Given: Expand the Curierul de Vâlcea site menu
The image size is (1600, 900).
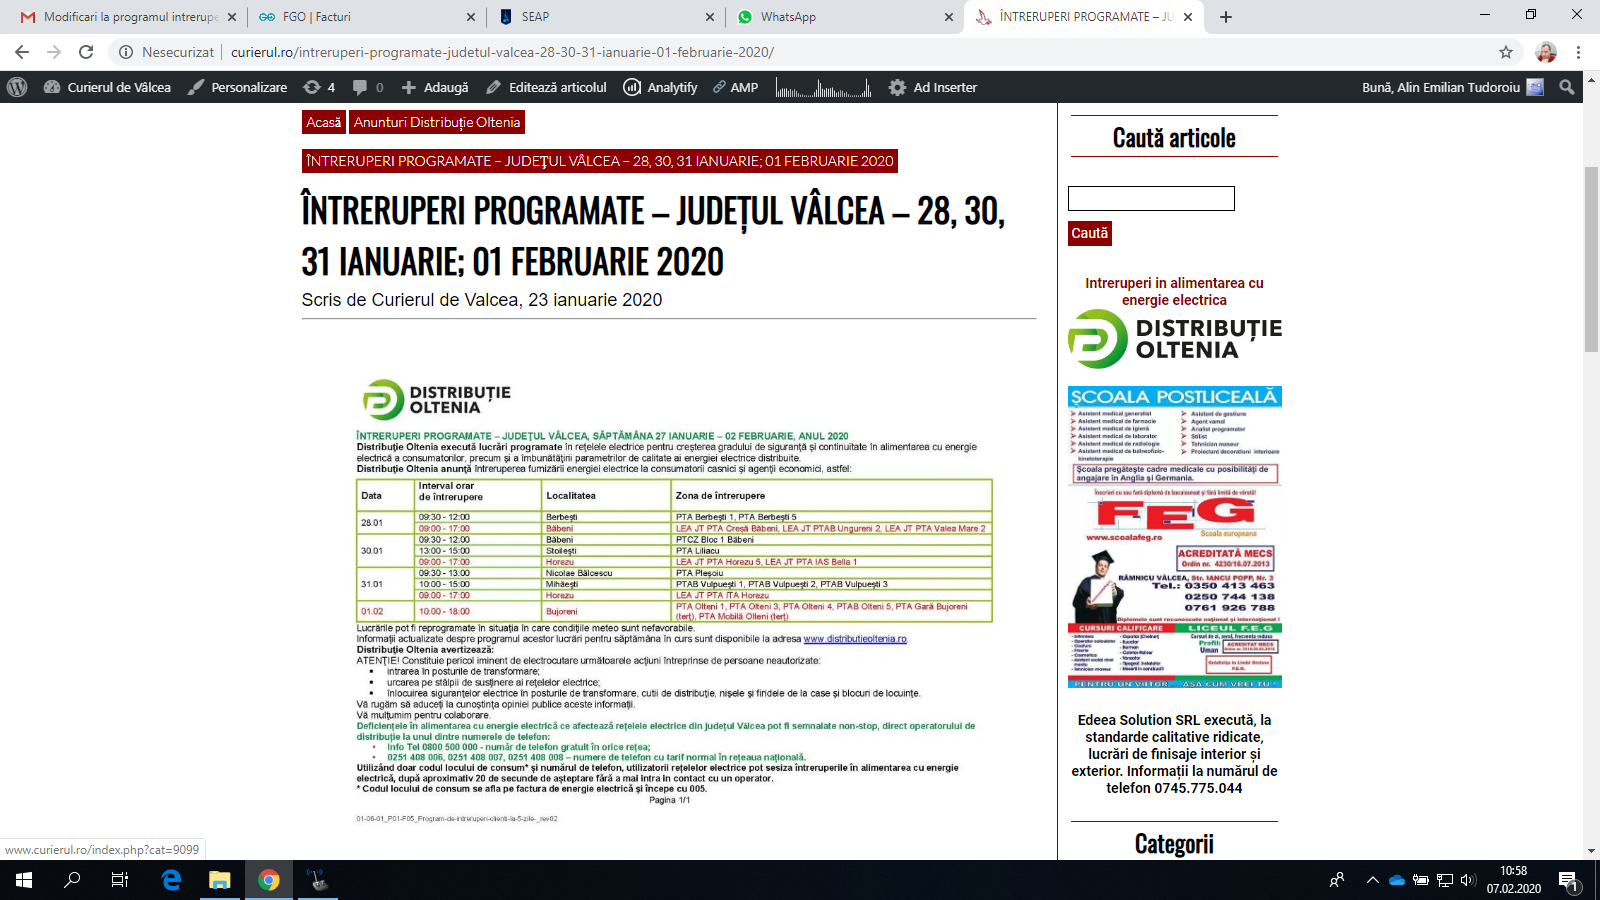Looking at the screenshot, I should [x=107, y=87].
